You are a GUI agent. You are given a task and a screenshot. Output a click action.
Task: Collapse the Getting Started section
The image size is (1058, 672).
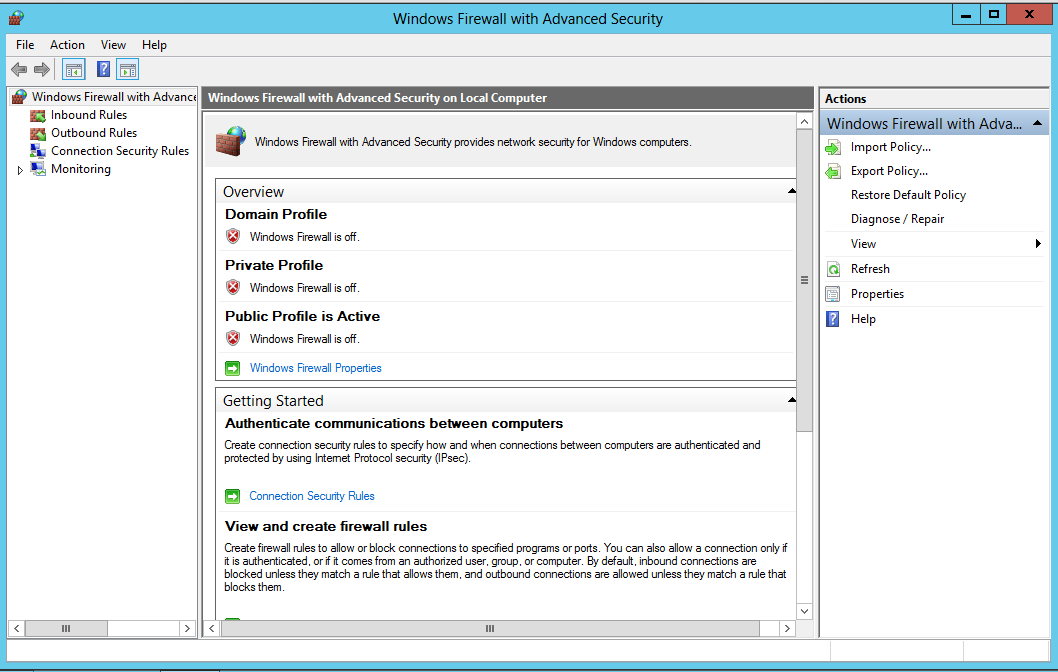click(791, 401)
